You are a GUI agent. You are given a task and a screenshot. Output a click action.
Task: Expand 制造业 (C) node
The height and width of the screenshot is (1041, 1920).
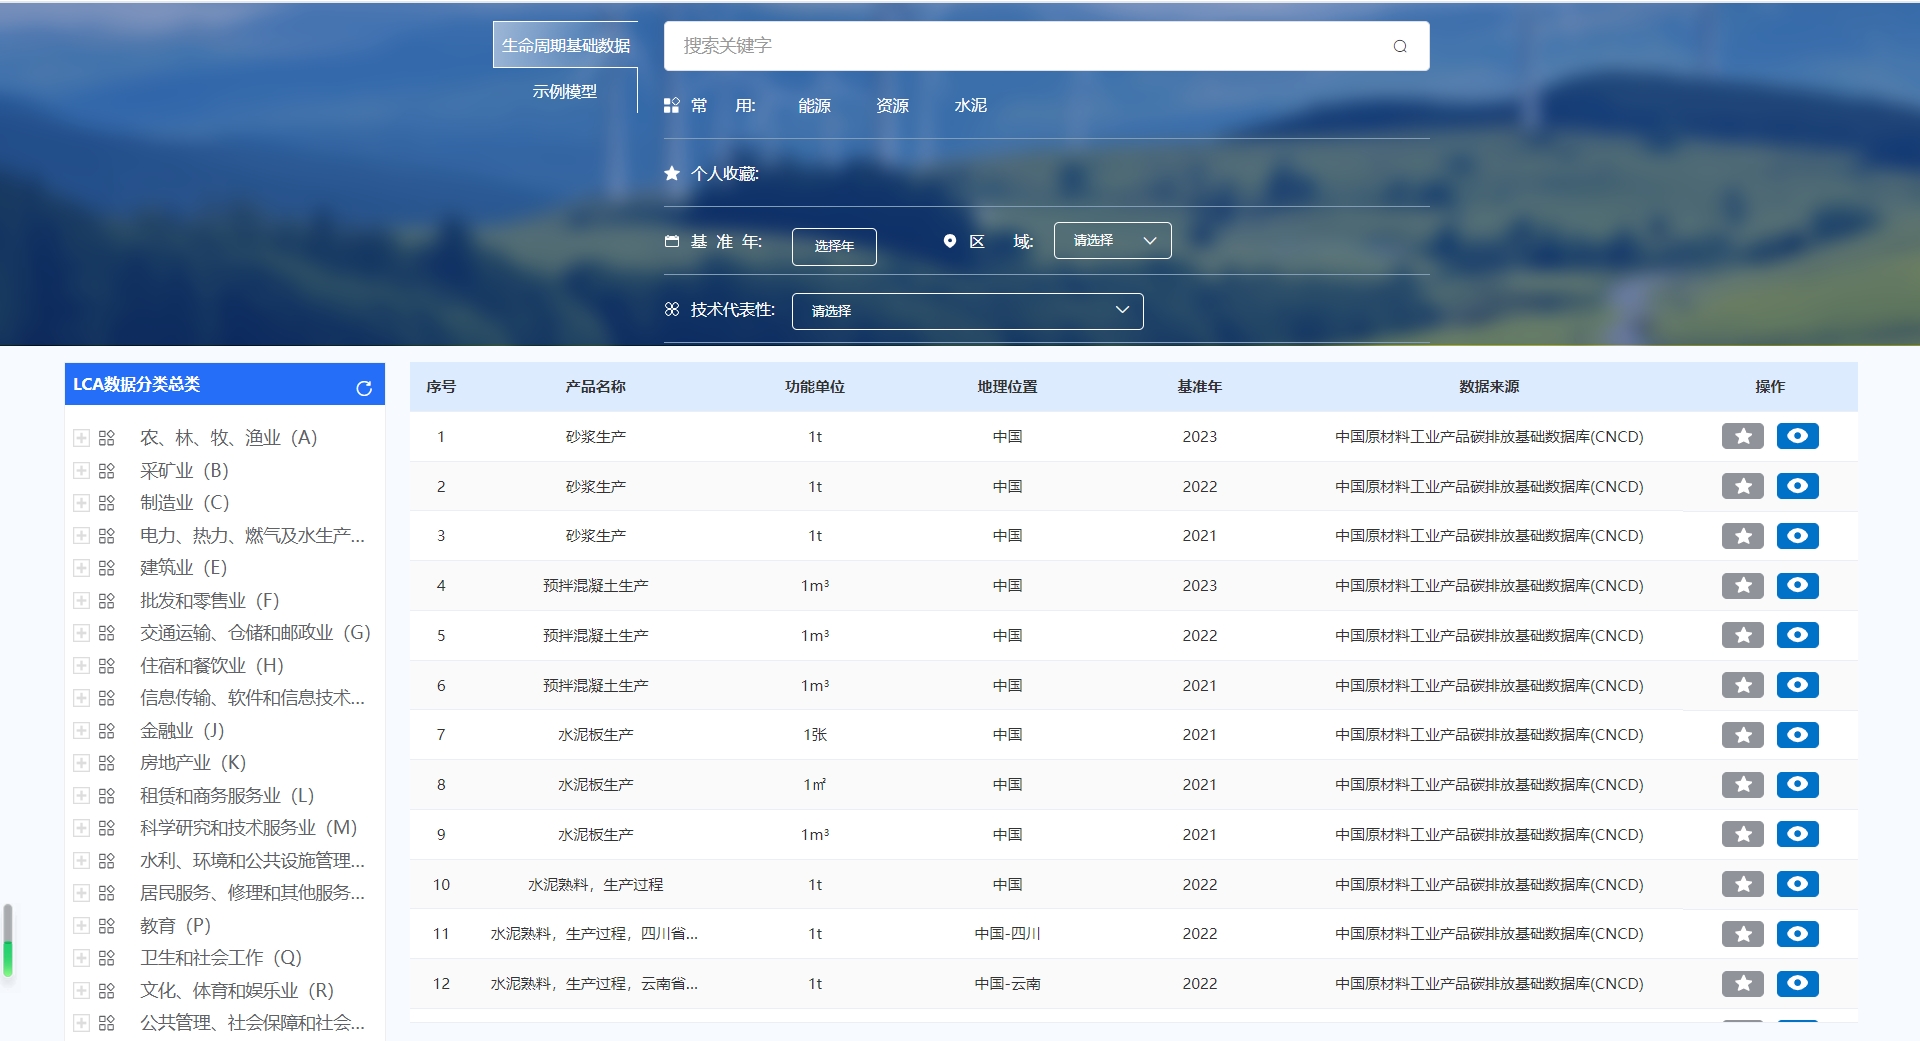coord(81,503)
